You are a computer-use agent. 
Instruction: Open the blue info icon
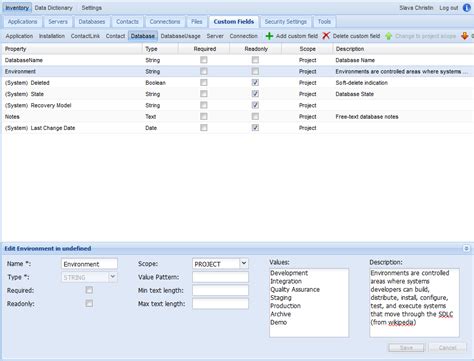(x=467, y=8)
